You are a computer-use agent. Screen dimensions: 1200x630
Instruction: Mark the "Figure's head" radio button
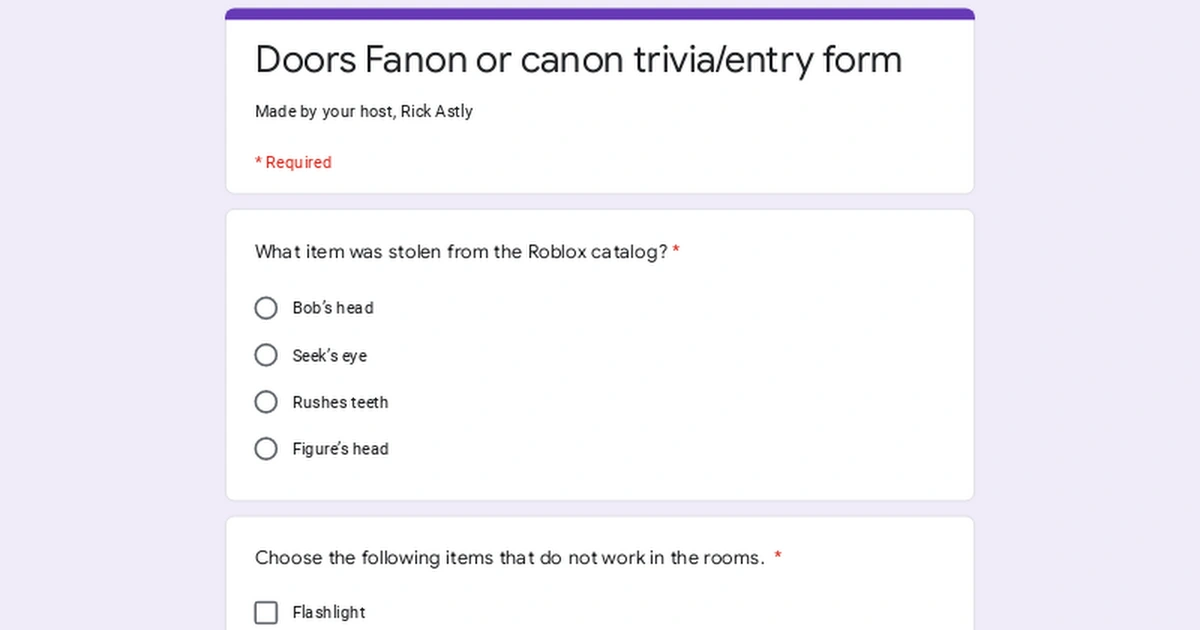(x=266, y=449)
